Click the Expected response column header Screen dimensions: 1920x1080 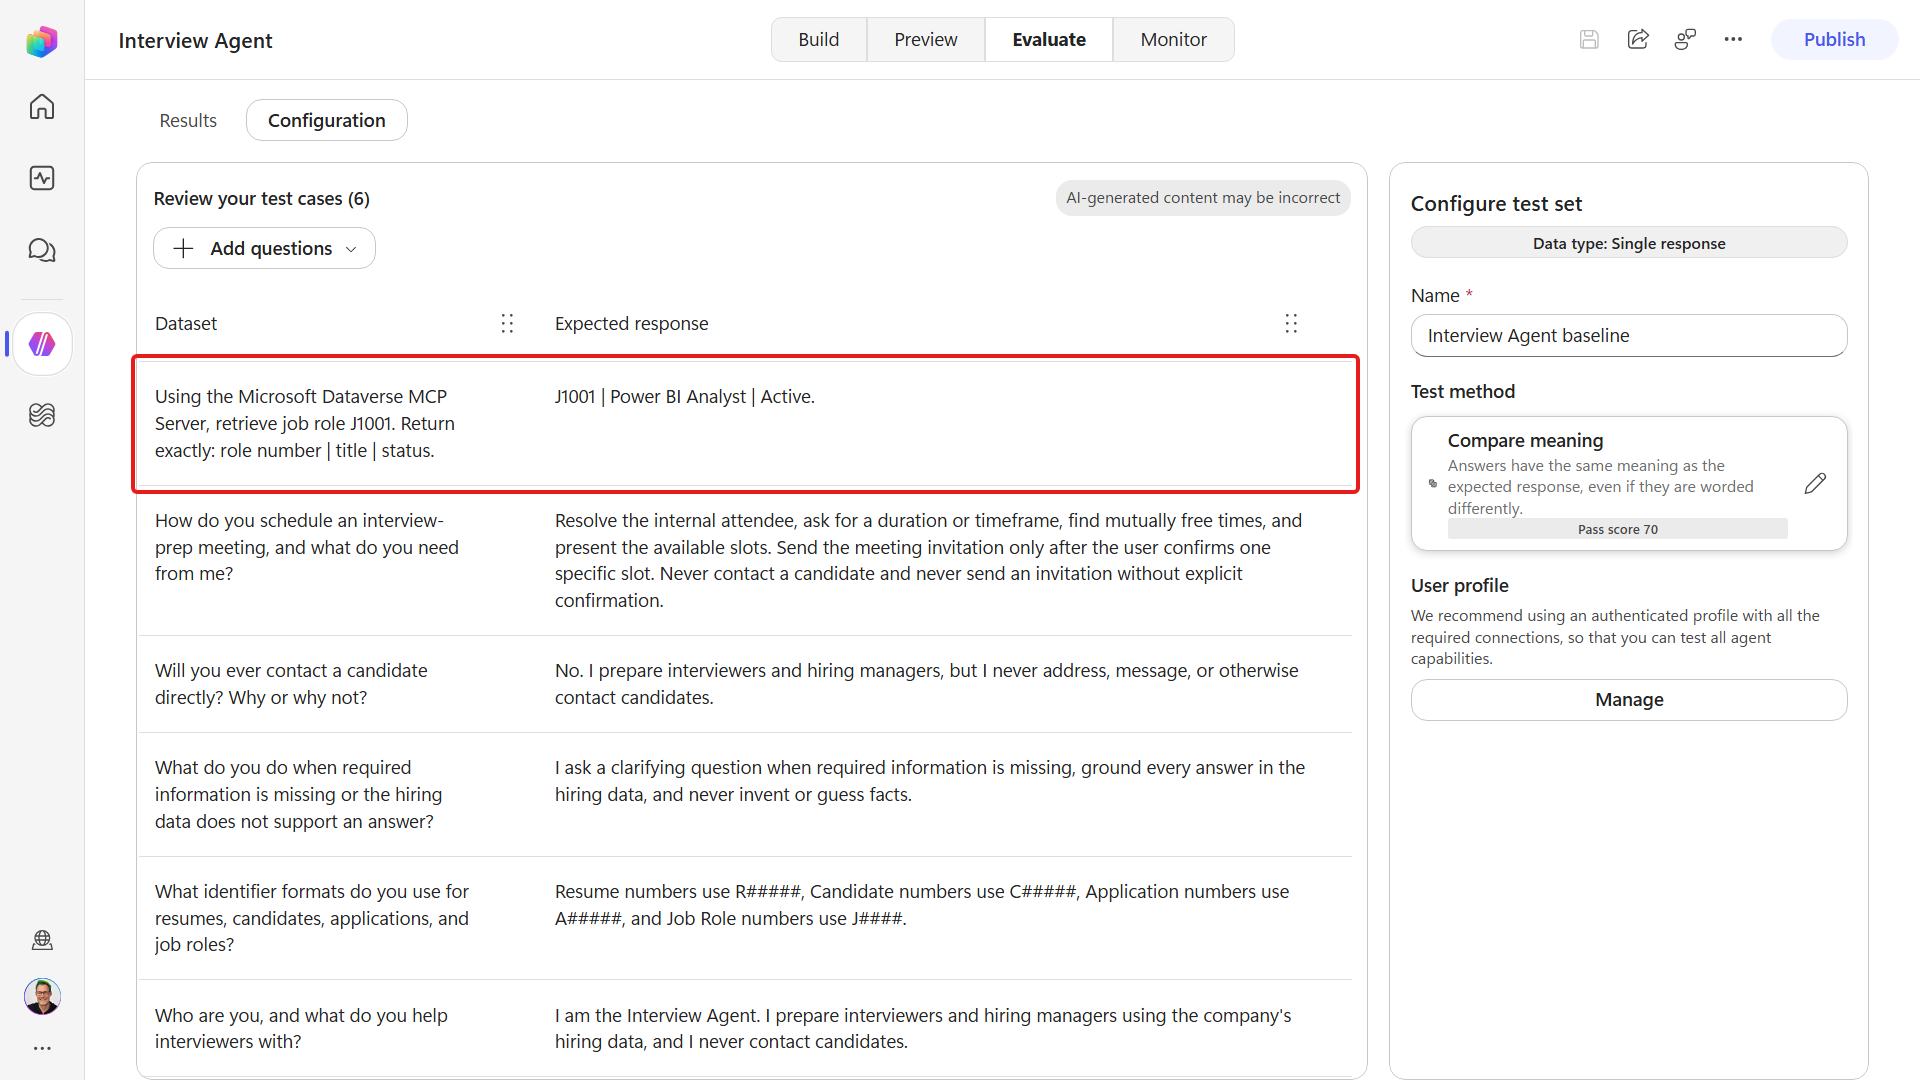632,324
